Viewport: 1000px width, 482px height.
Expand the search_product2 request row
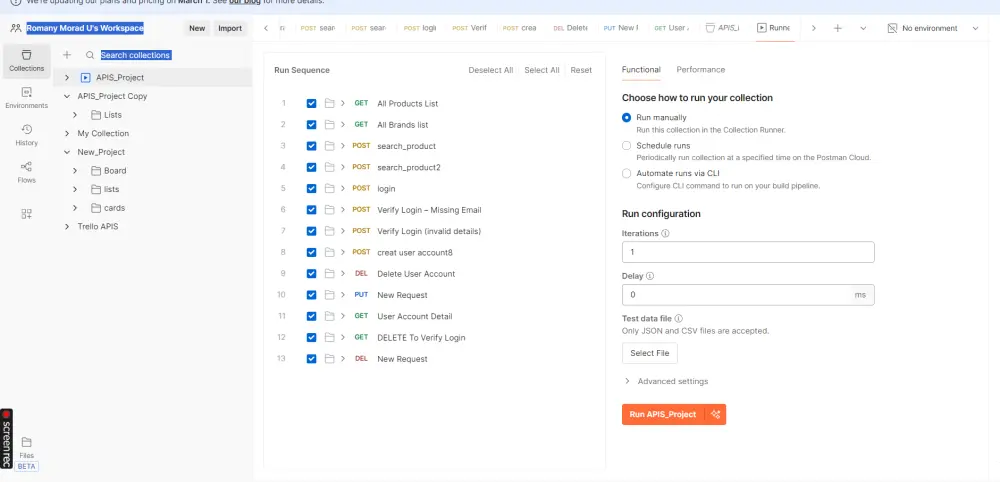pyautogui.click(x=342, y=167)
